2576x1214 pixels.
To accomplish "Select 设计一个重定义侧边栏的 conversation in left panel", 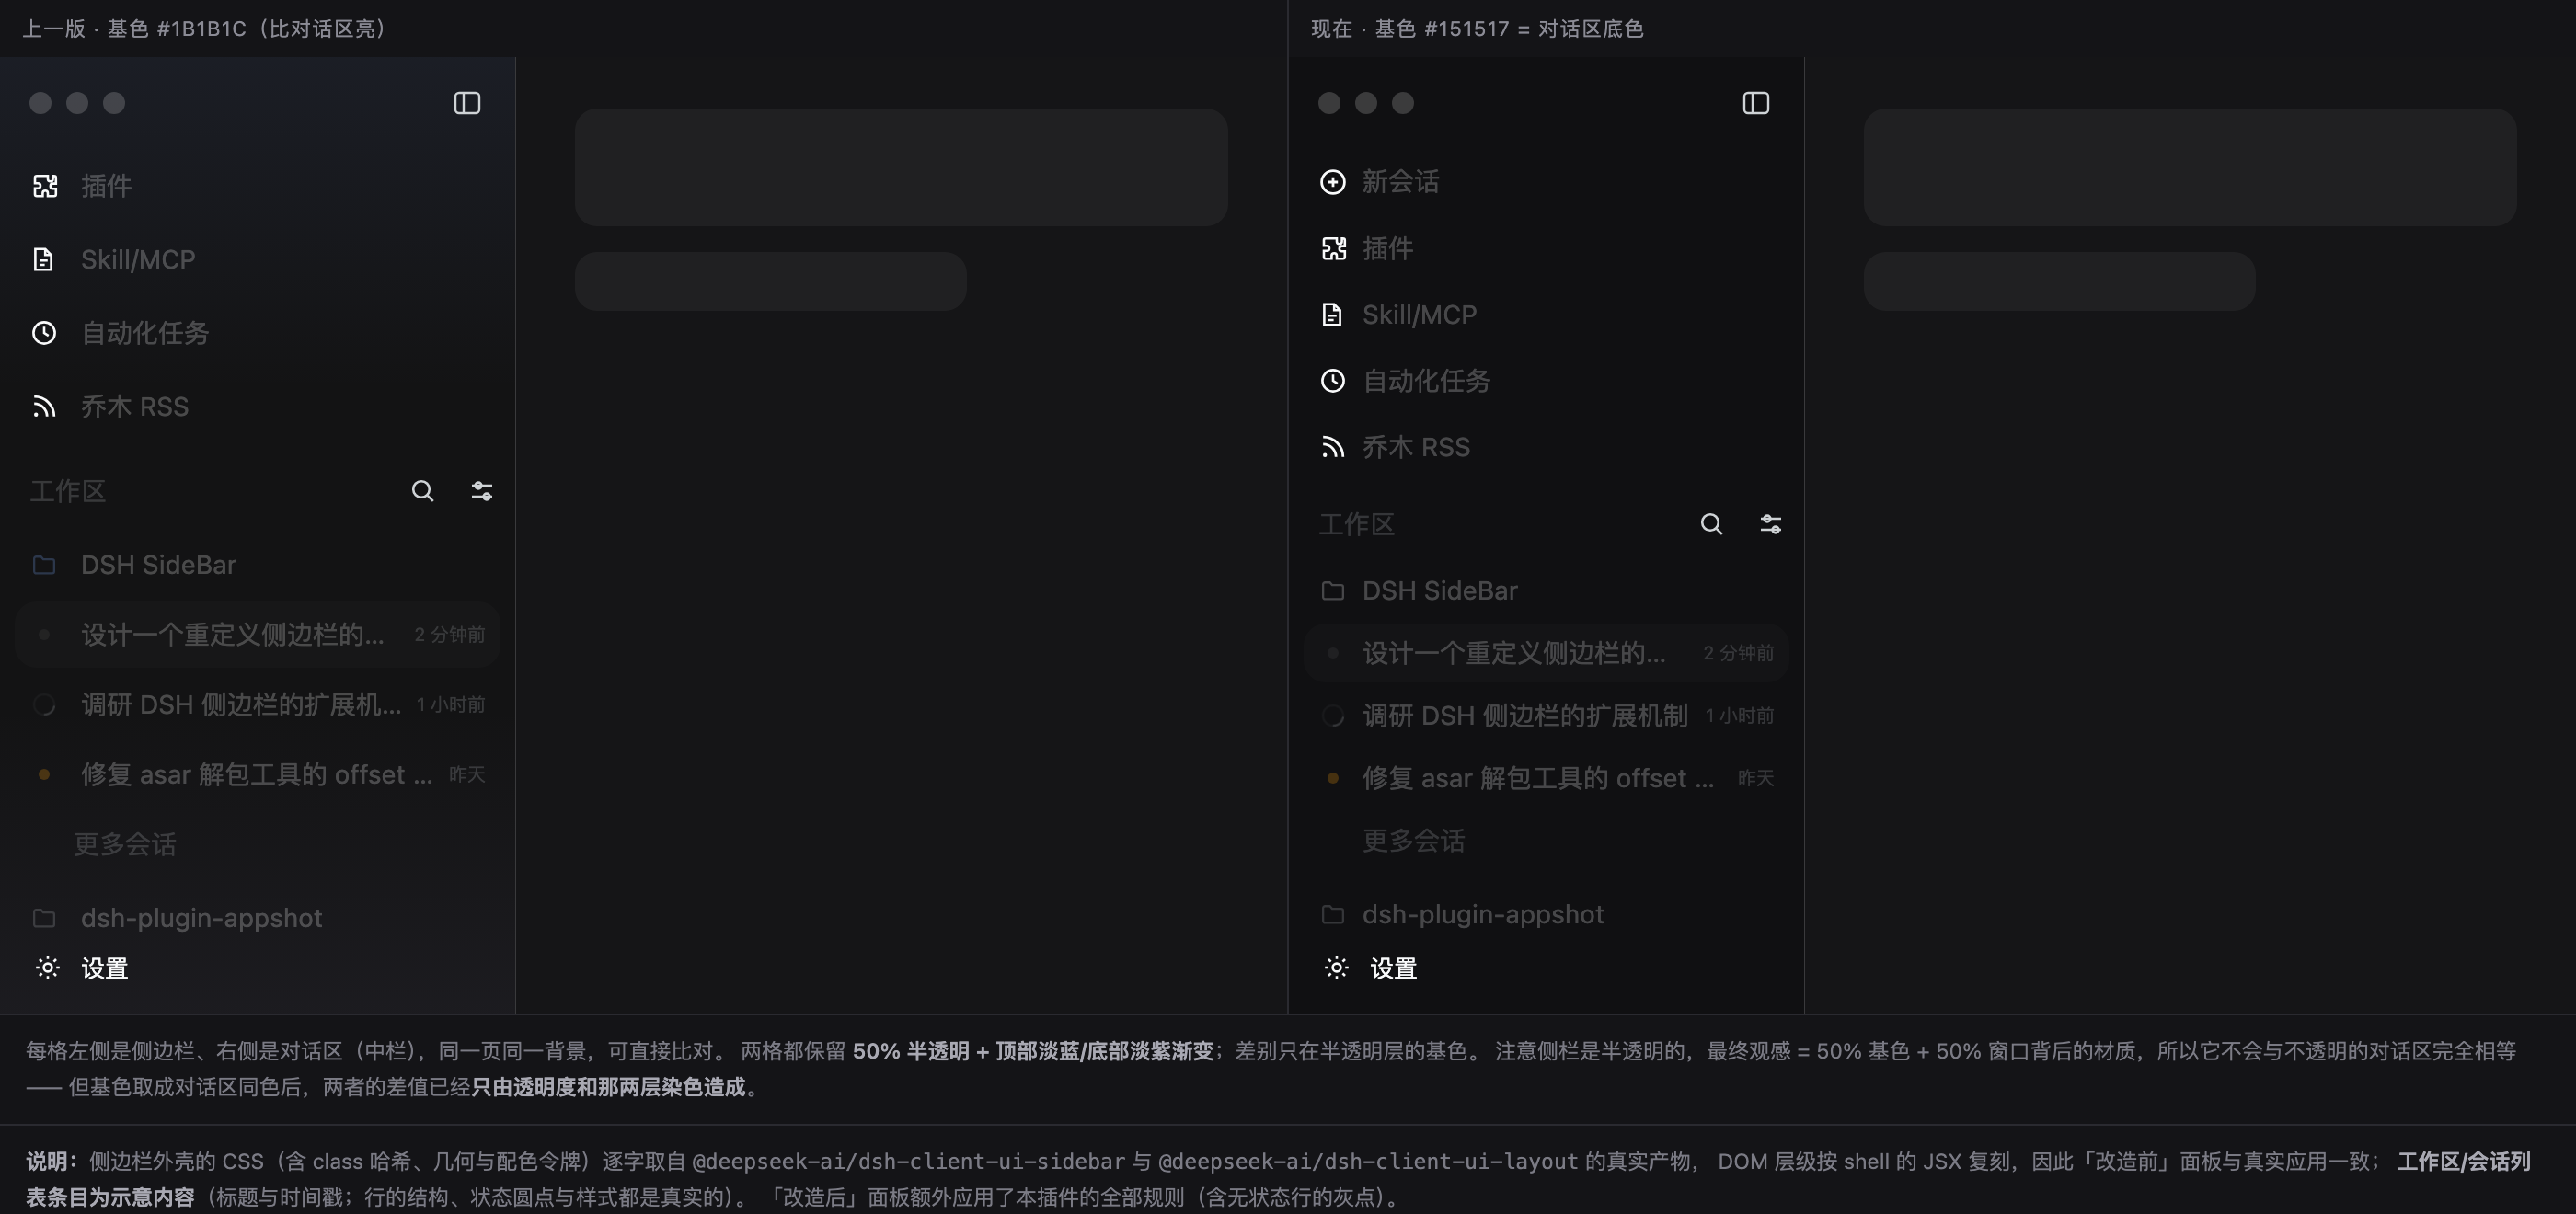I will [258, 635].
